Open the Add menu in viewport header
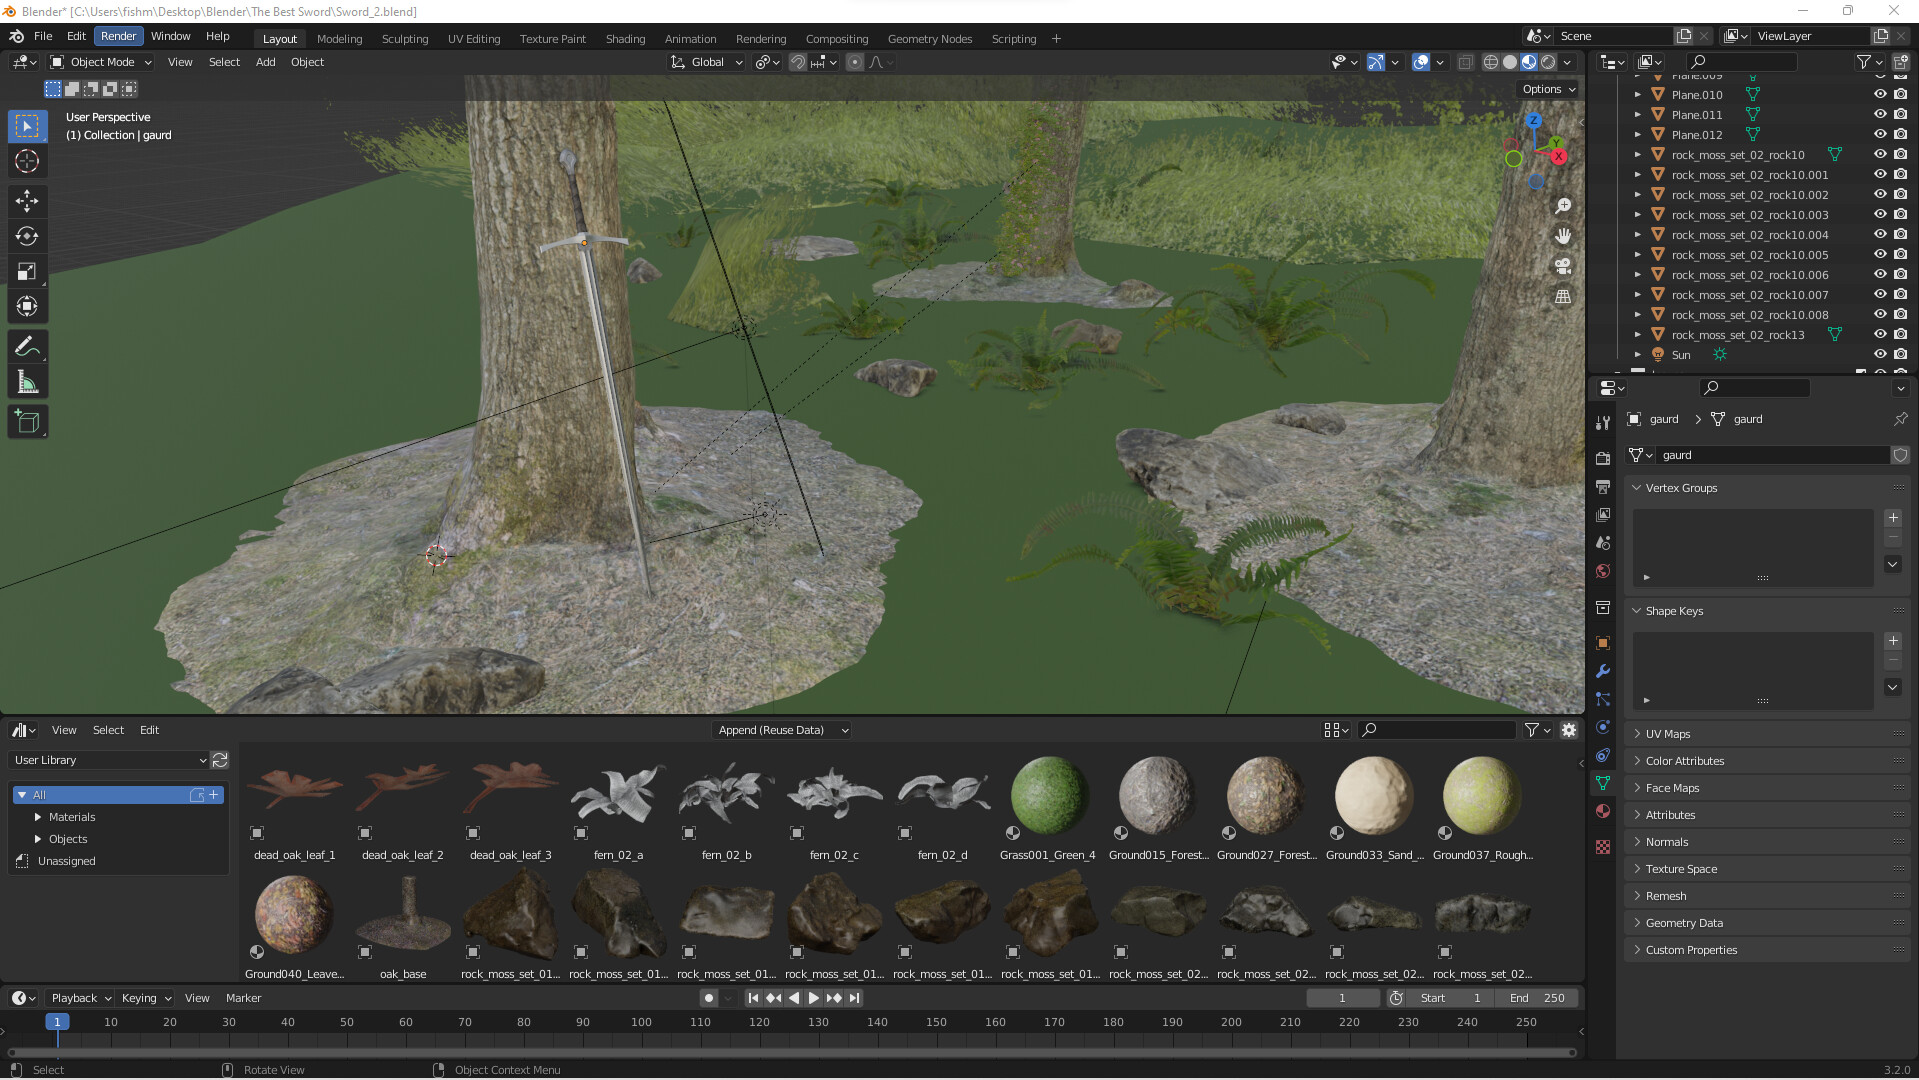1919x1080 pixels. pyautogui.click(x=265, y=62)
